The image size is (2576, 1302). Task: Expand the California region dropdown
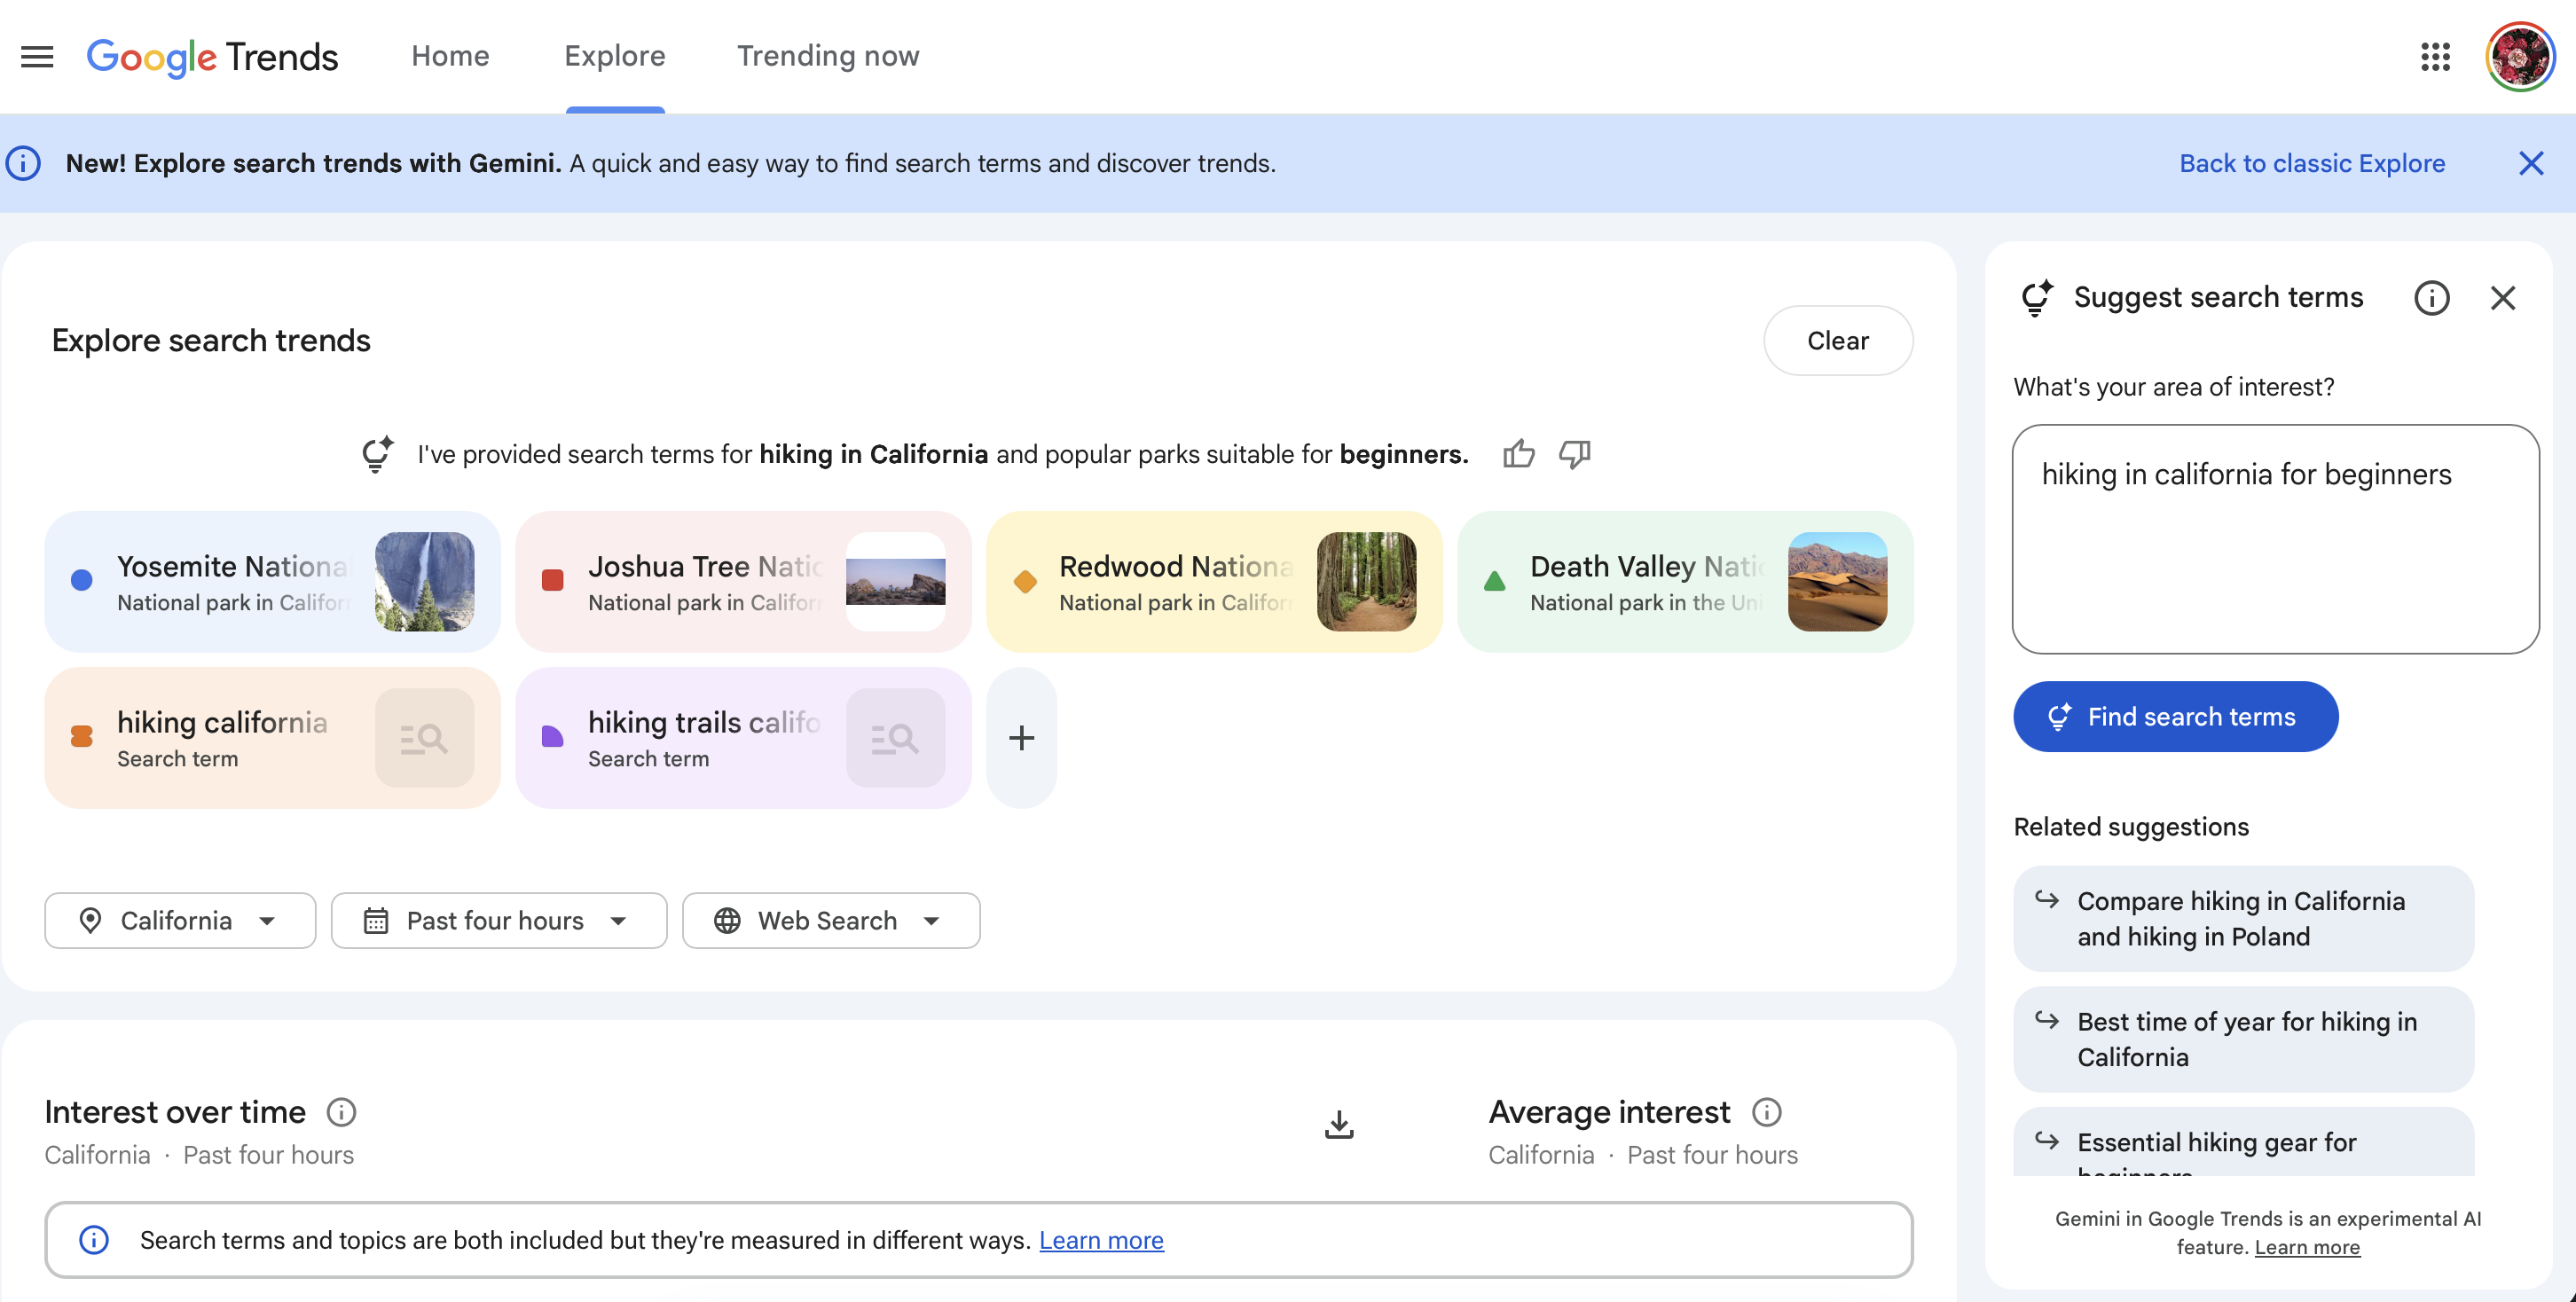180,921
